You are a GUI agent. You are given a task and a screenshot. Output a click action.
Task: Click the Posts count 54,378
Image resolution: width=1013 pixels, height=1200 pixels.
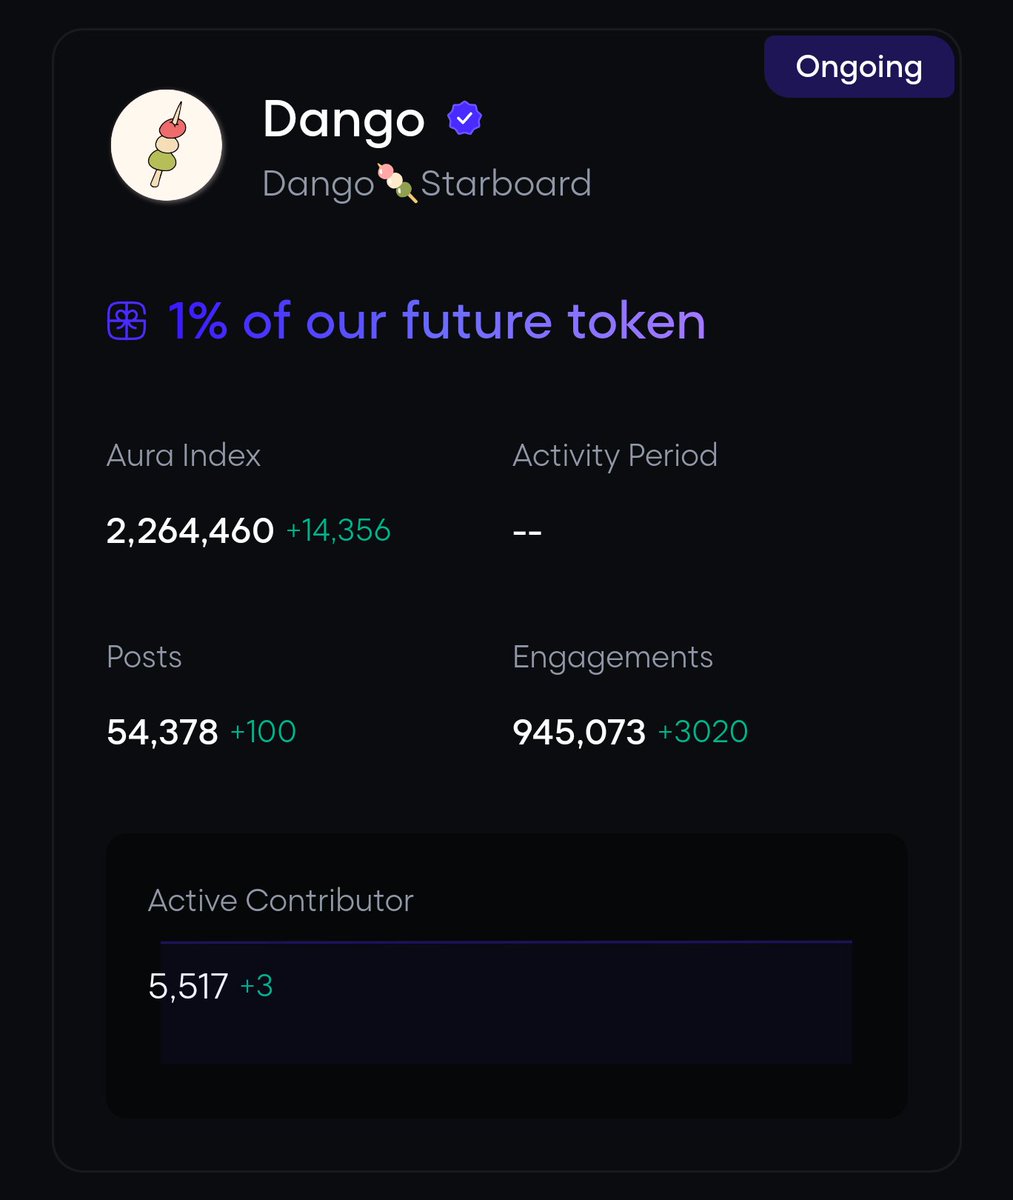[162, 732]
